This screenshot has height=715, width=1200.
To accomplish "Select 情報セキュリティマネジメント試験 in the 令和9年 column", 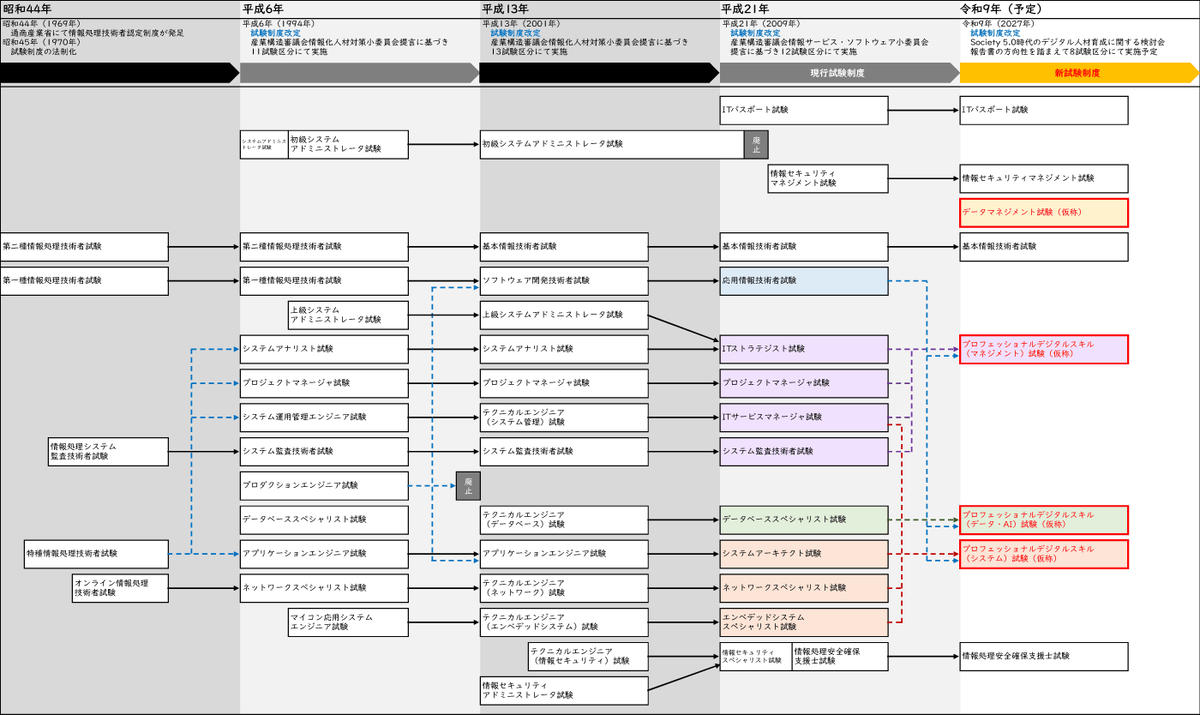I will coord(1044,178).
